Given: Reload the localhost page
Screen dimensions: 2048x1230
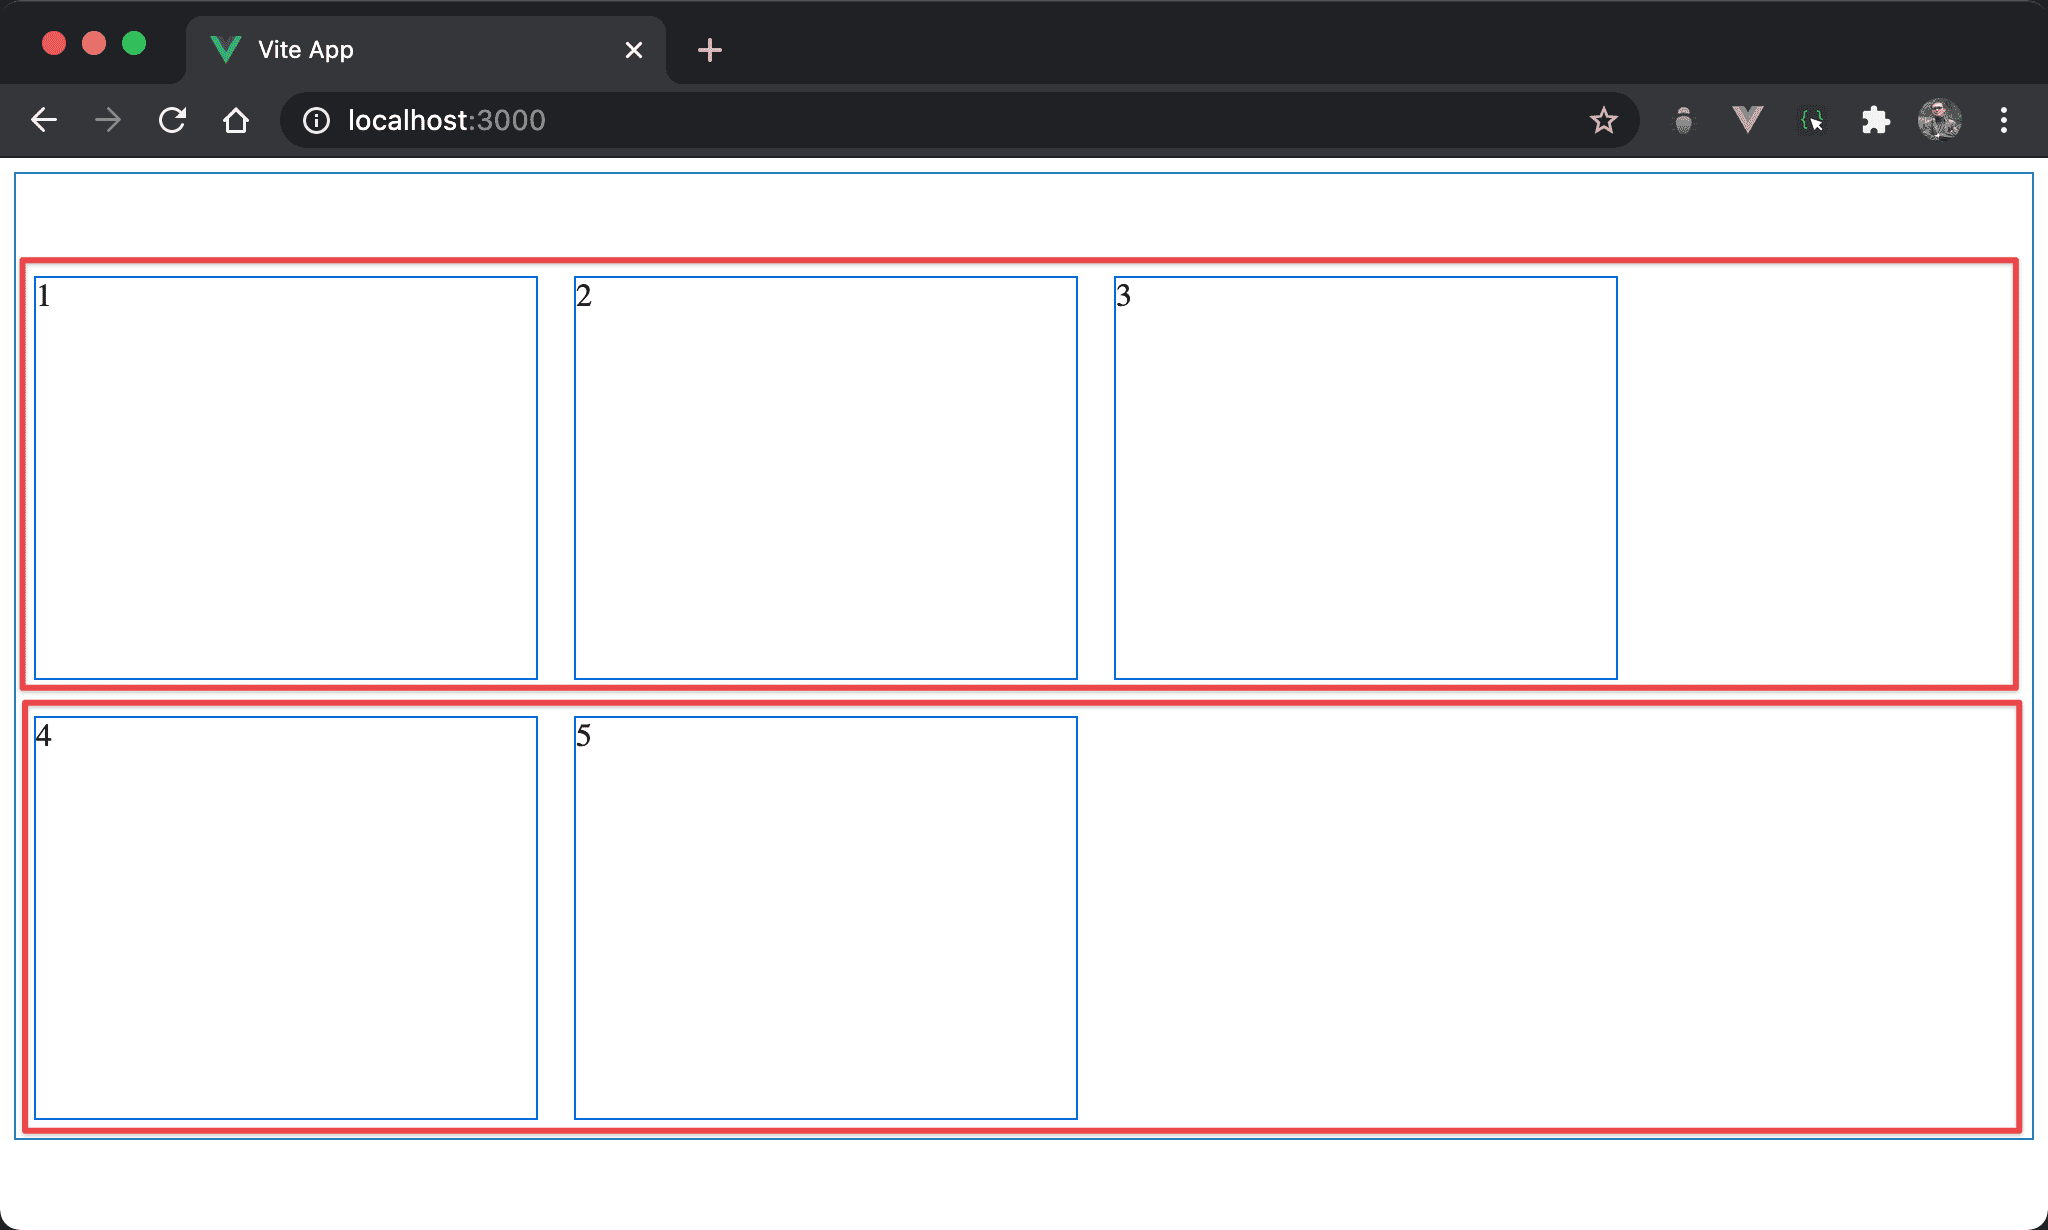Looking at the screenshot, I should [172, 120].
